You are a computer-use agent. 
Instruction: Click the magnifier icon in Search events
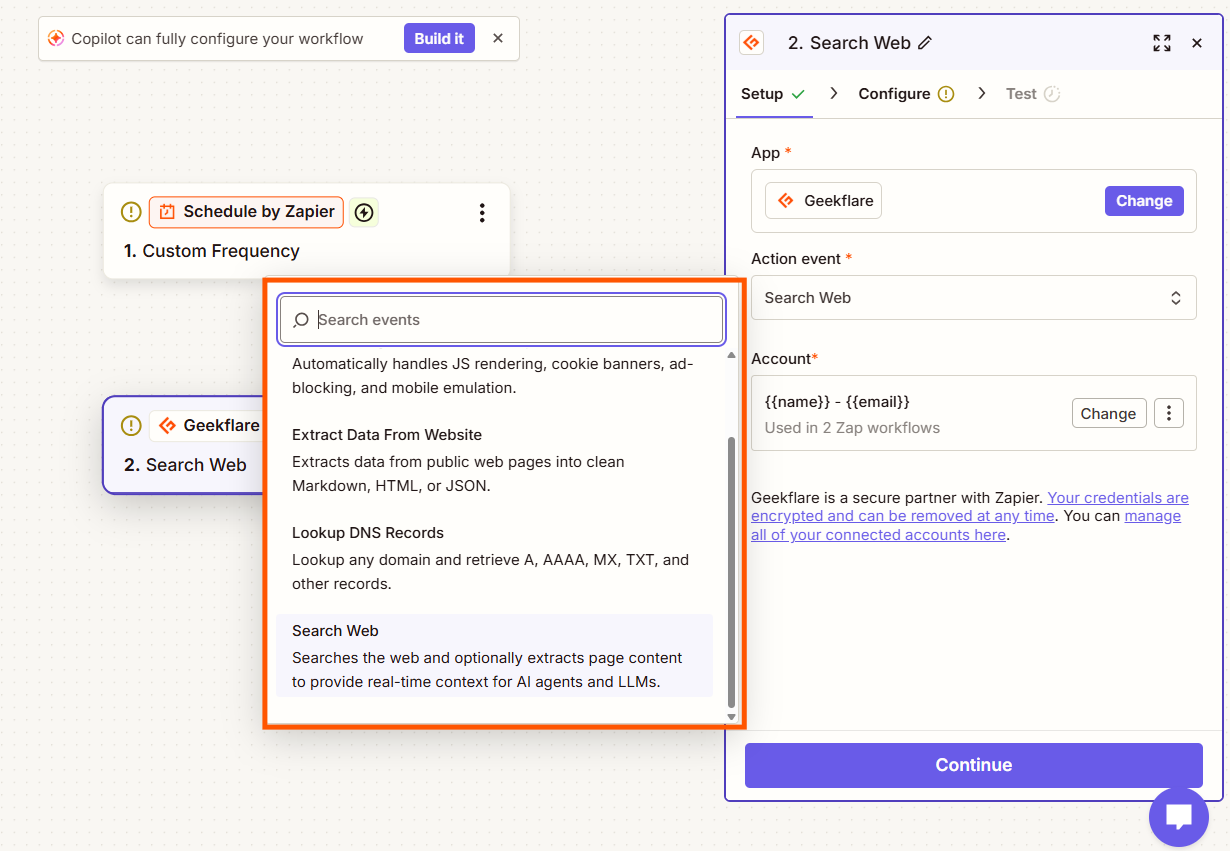click(301, 320)
